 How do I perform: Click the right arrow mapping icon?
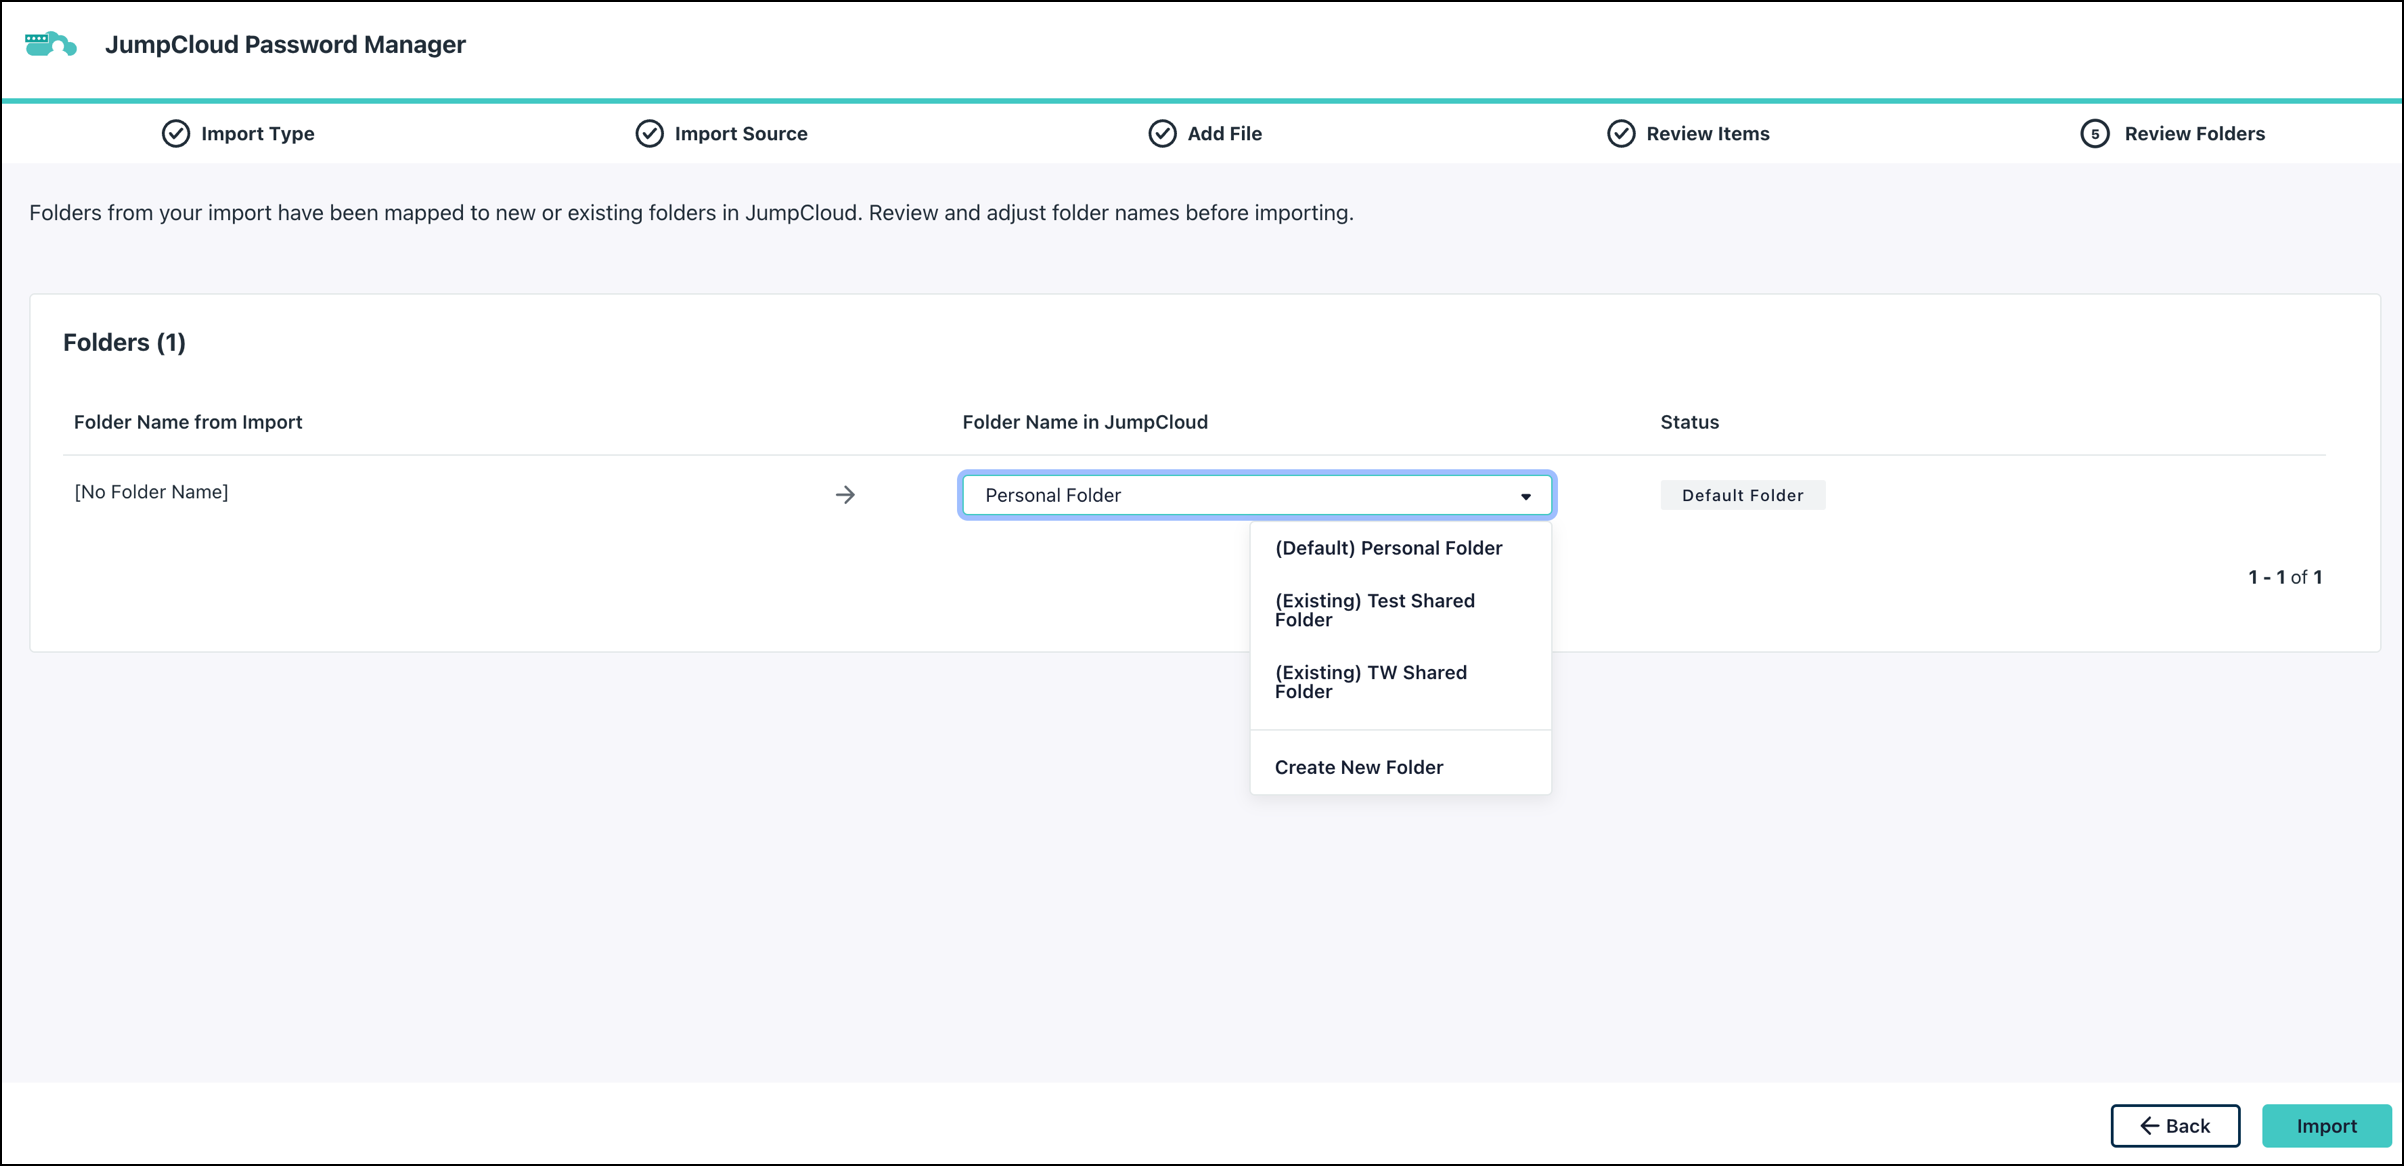(x=845, y=494)
